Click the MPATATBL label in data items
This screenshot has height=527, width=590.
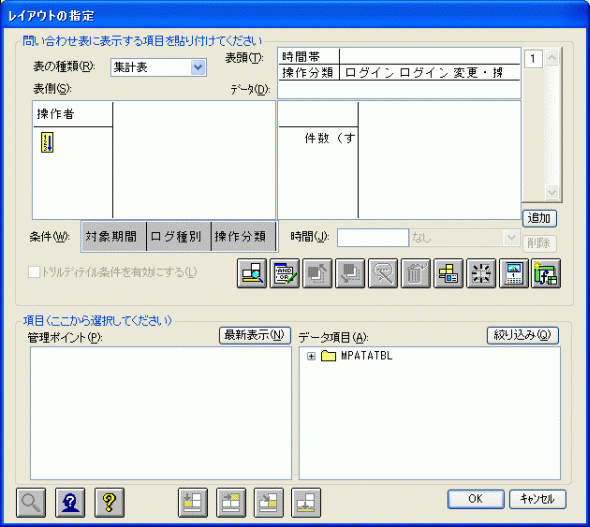coord(366,356)
